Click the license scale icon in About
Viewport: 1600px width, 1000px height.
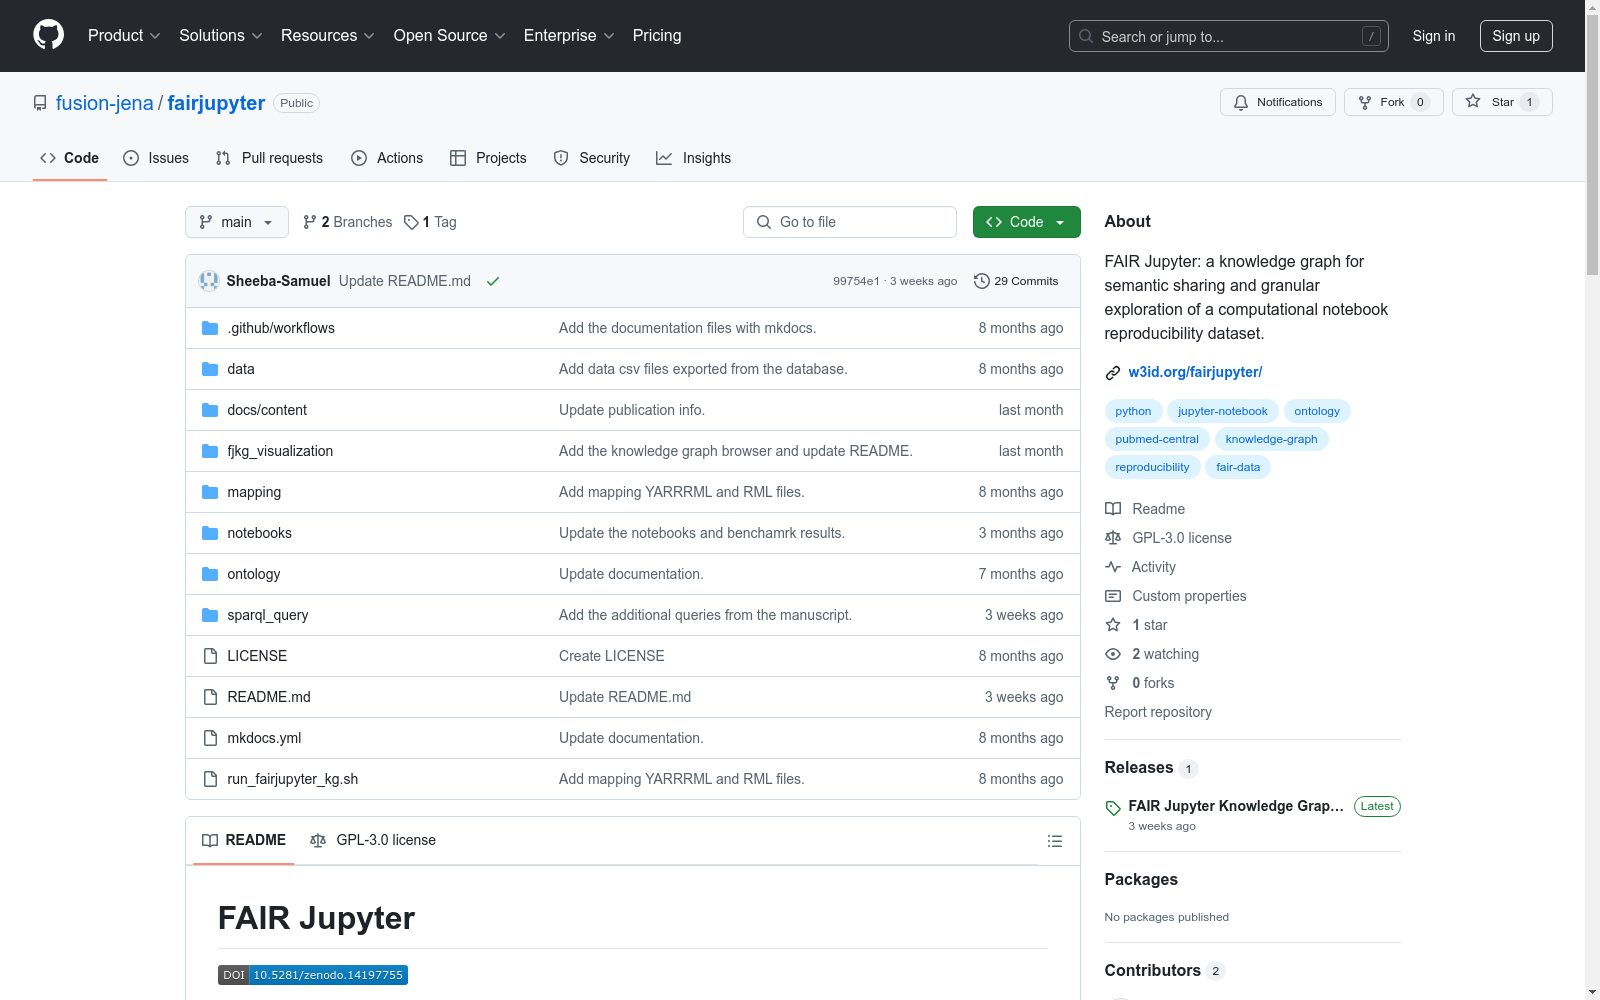point(1113,538)
